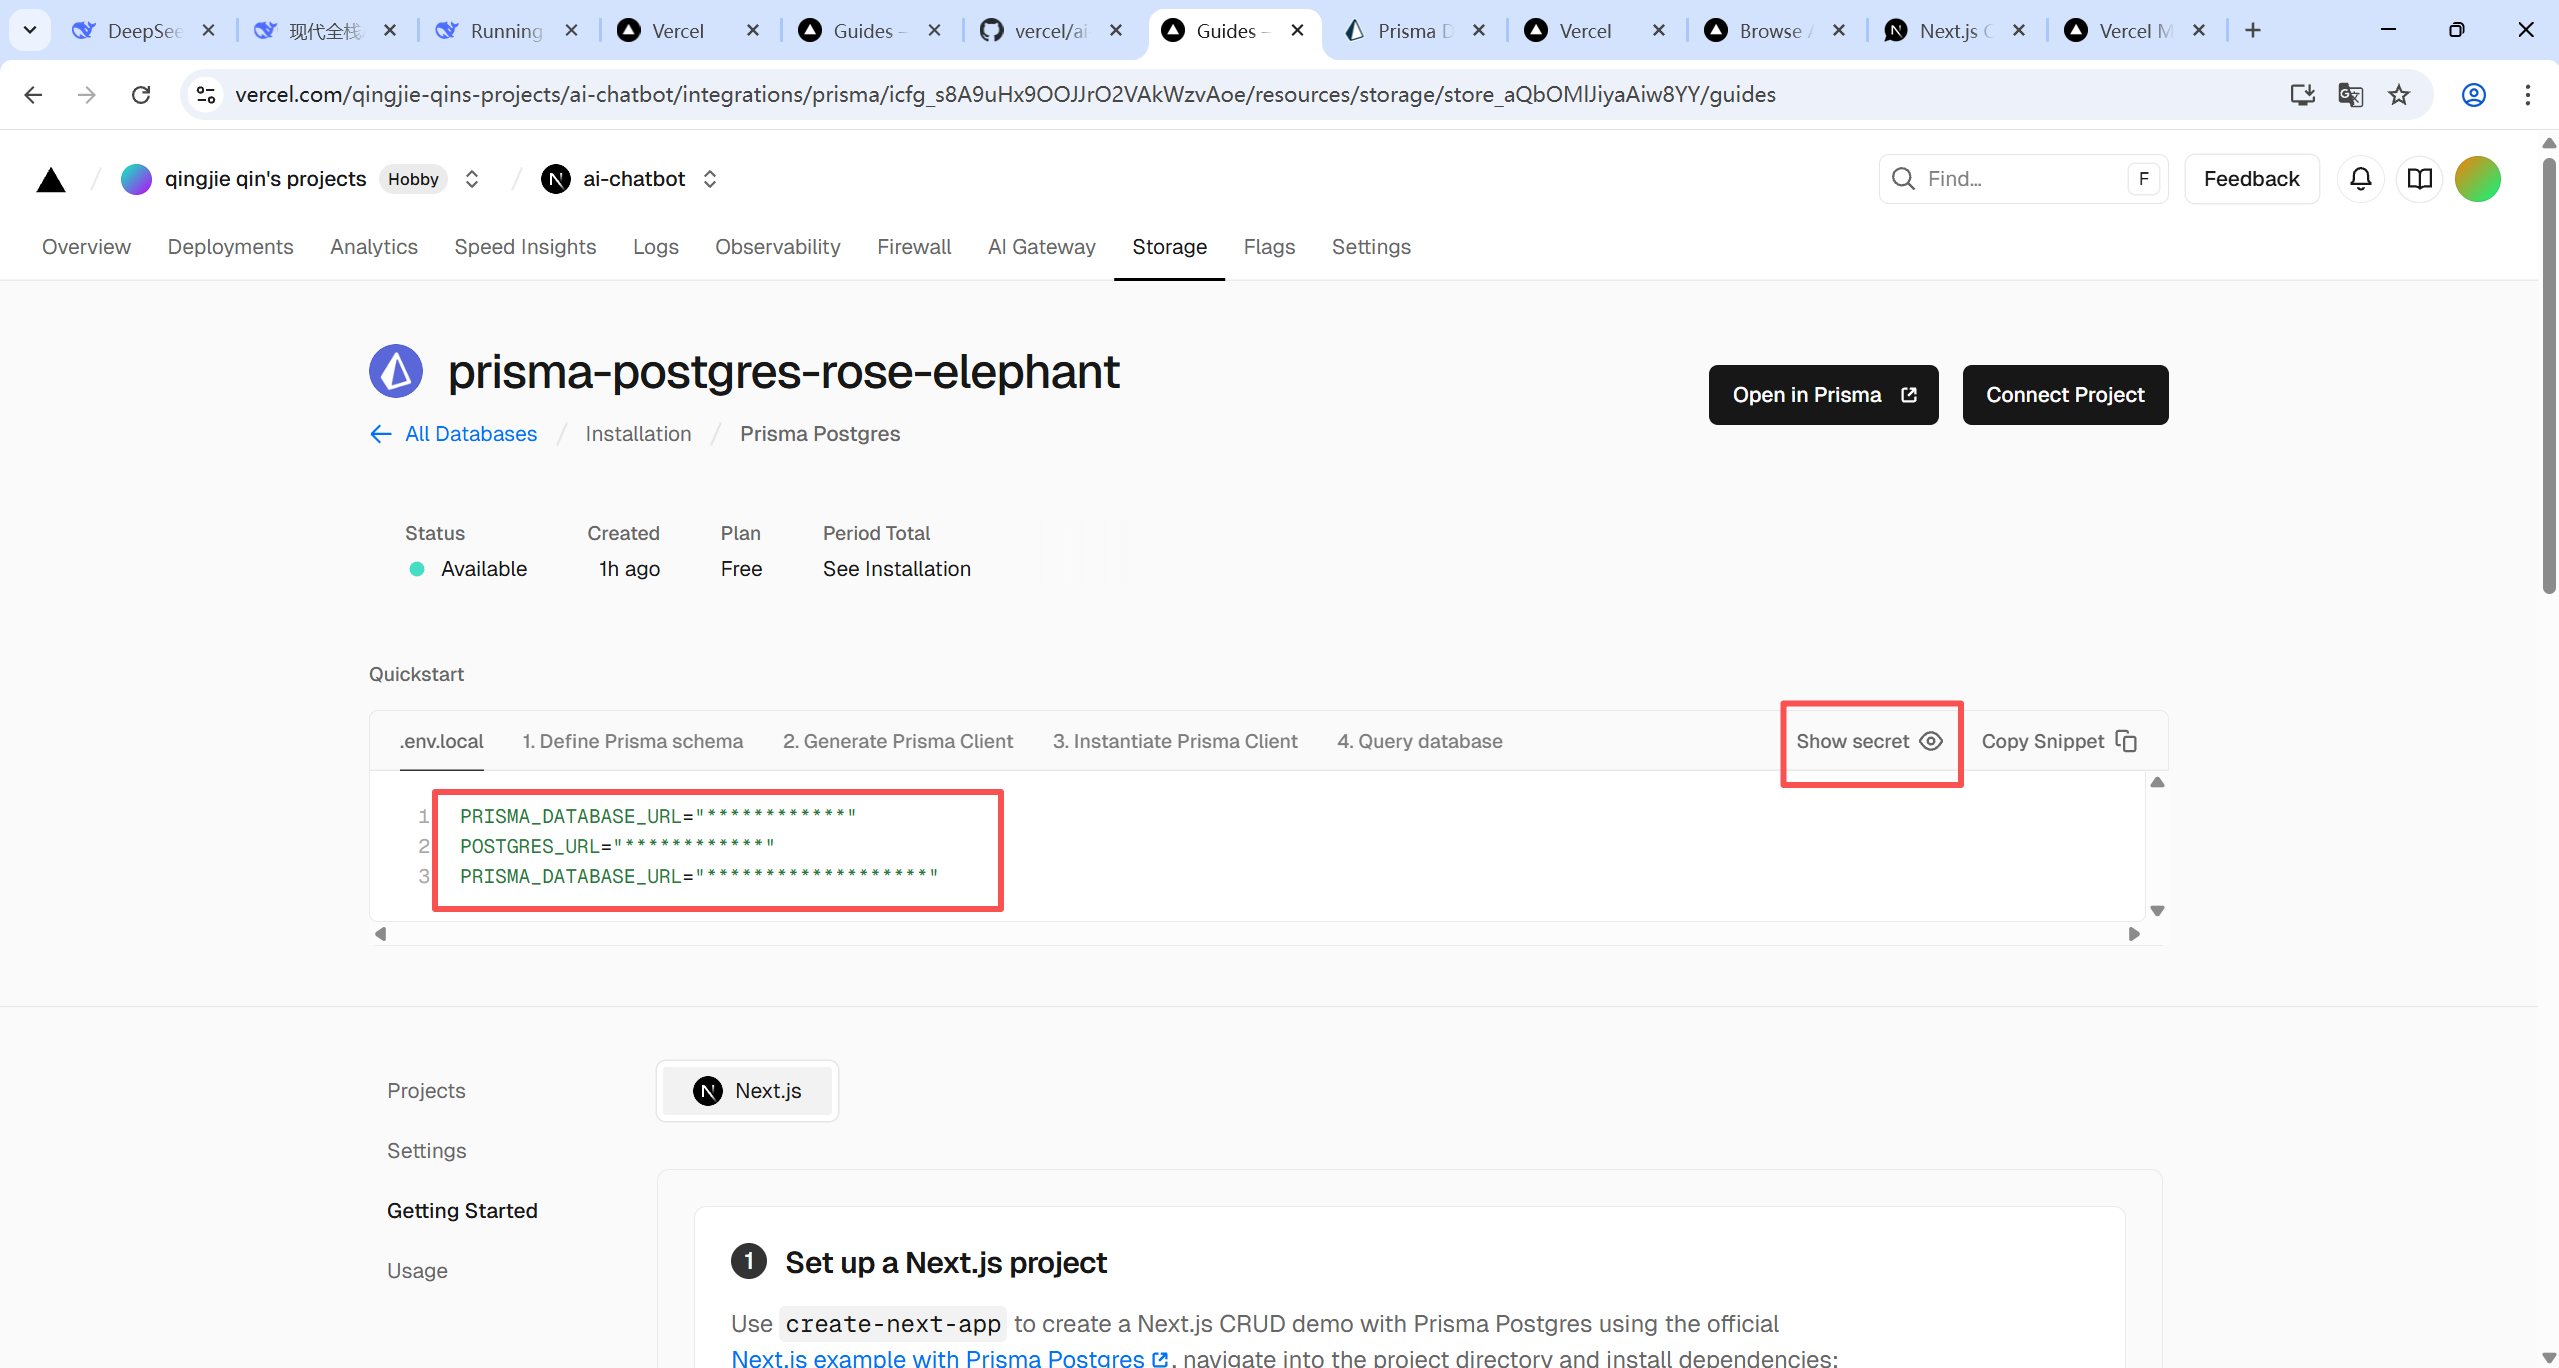The height and width of the screenshot is (1368, 2559).
Task: Click the install app icon in address bar
Action: 2302,95
